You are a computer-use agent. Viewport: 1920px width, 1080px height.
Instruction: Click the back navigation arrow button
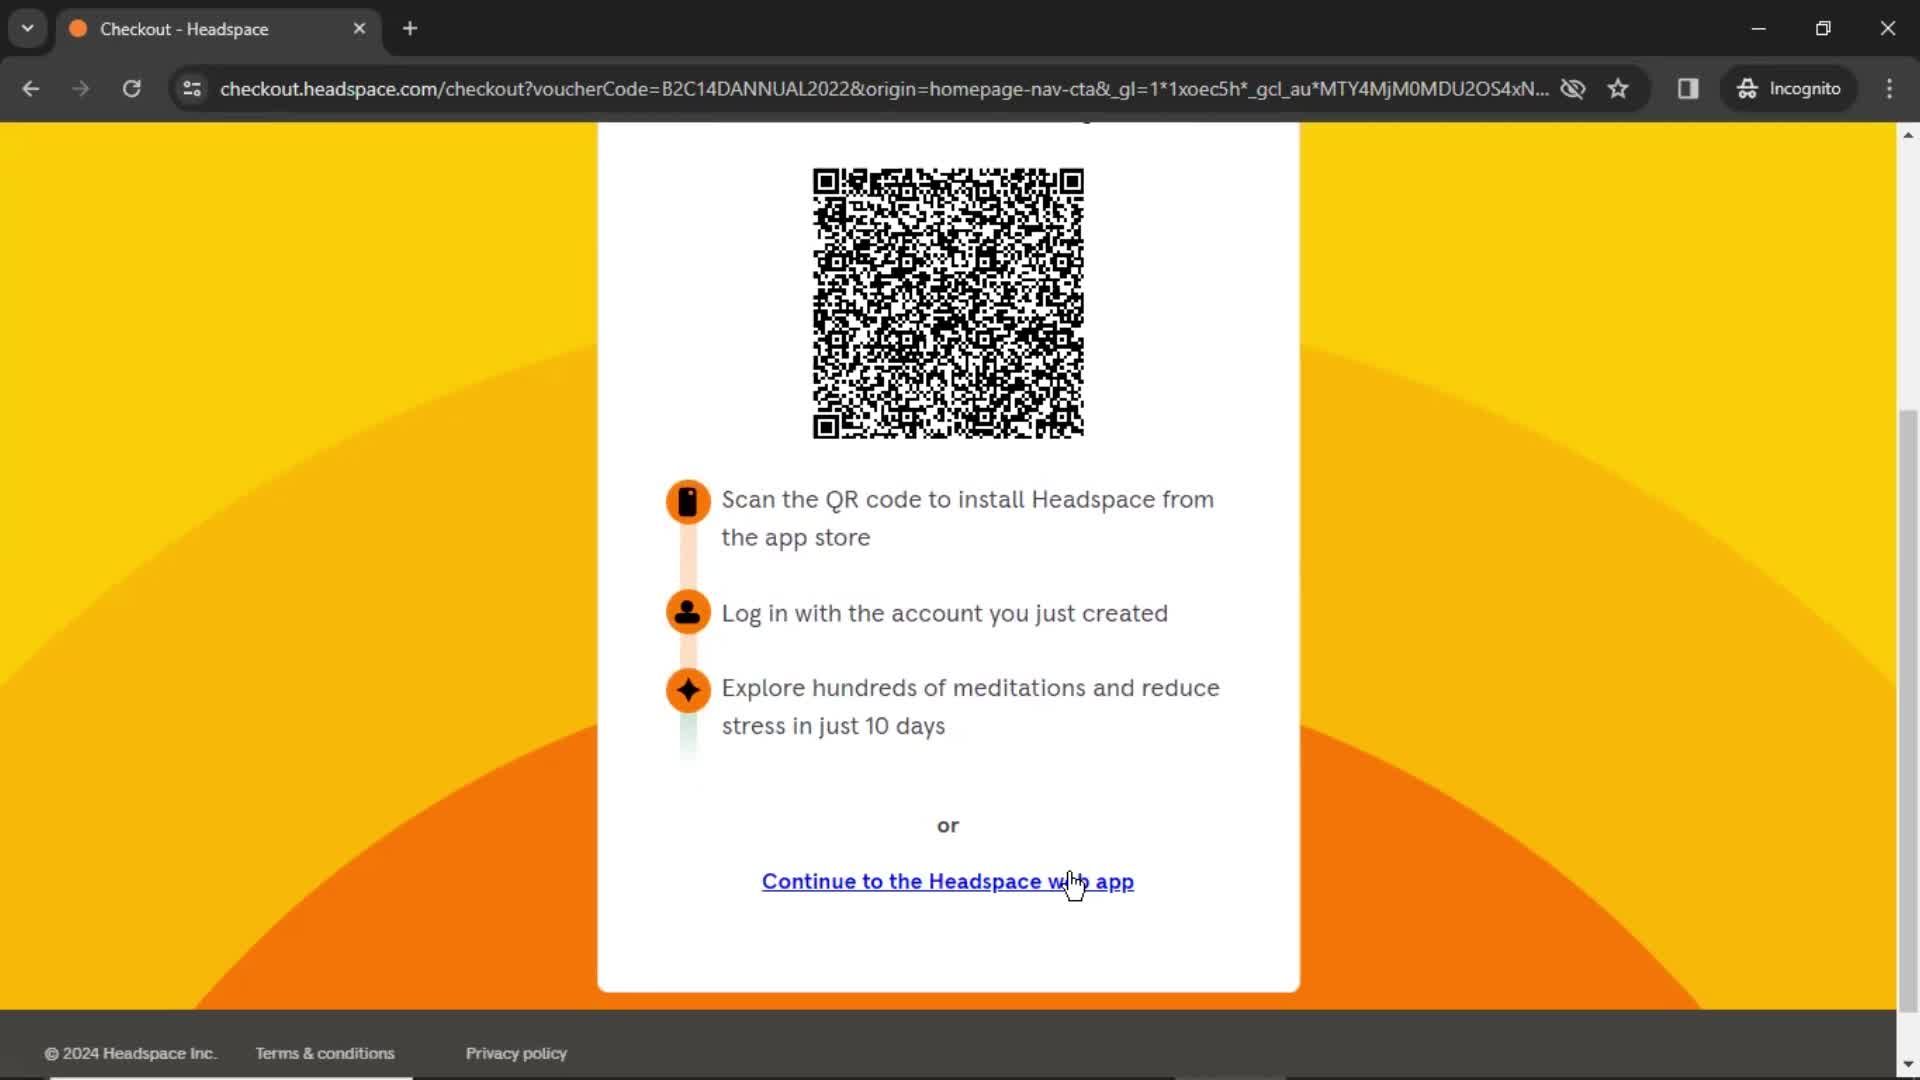pyautogui.click(x=32, y=88)
